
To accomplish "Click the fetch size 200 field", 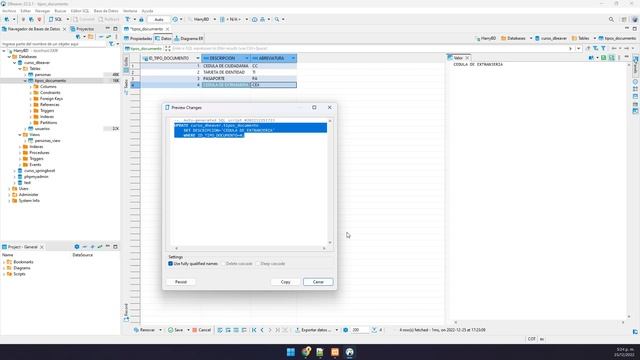I will point(360,330).
